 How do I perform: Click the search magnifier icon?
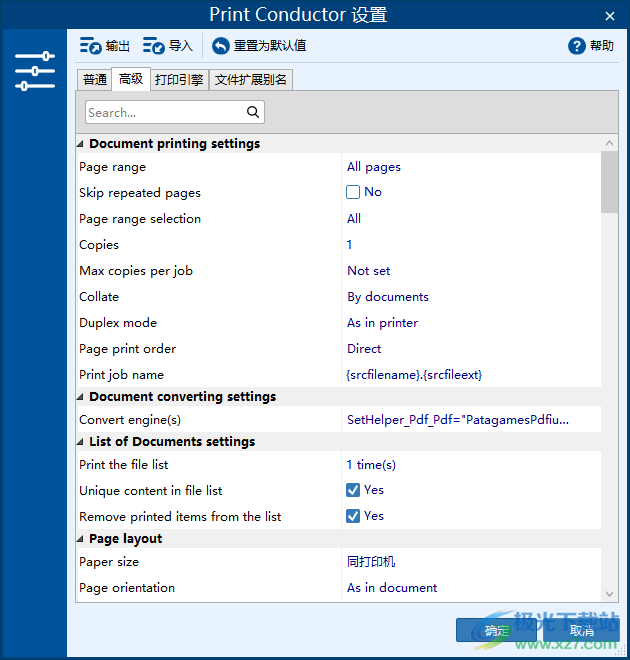(x=253, y=112)
